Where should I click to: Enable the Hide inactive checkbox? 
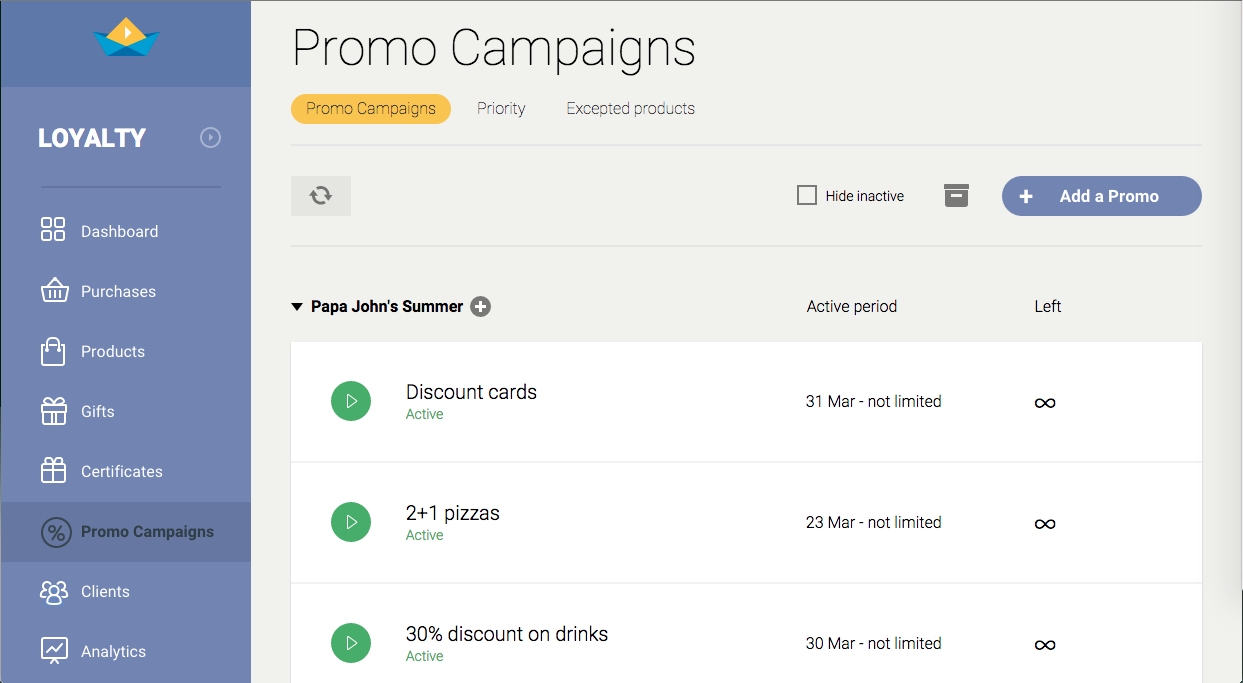coord(807,195)
